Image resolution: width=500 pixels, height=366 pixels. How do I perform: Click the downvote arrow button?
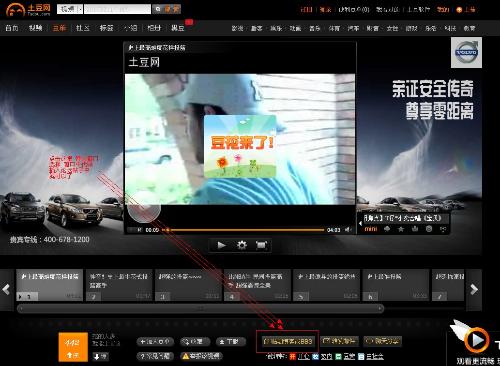(99, 357)
